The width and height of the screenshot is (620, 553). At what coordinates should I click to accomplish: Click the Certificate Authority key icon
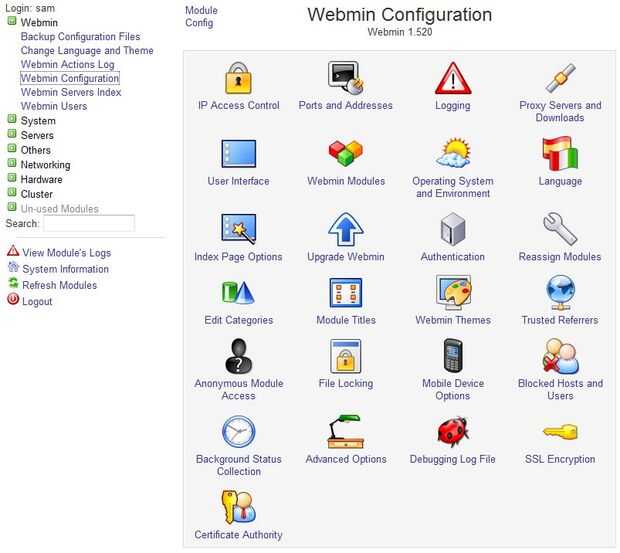[x=238, y=507]
